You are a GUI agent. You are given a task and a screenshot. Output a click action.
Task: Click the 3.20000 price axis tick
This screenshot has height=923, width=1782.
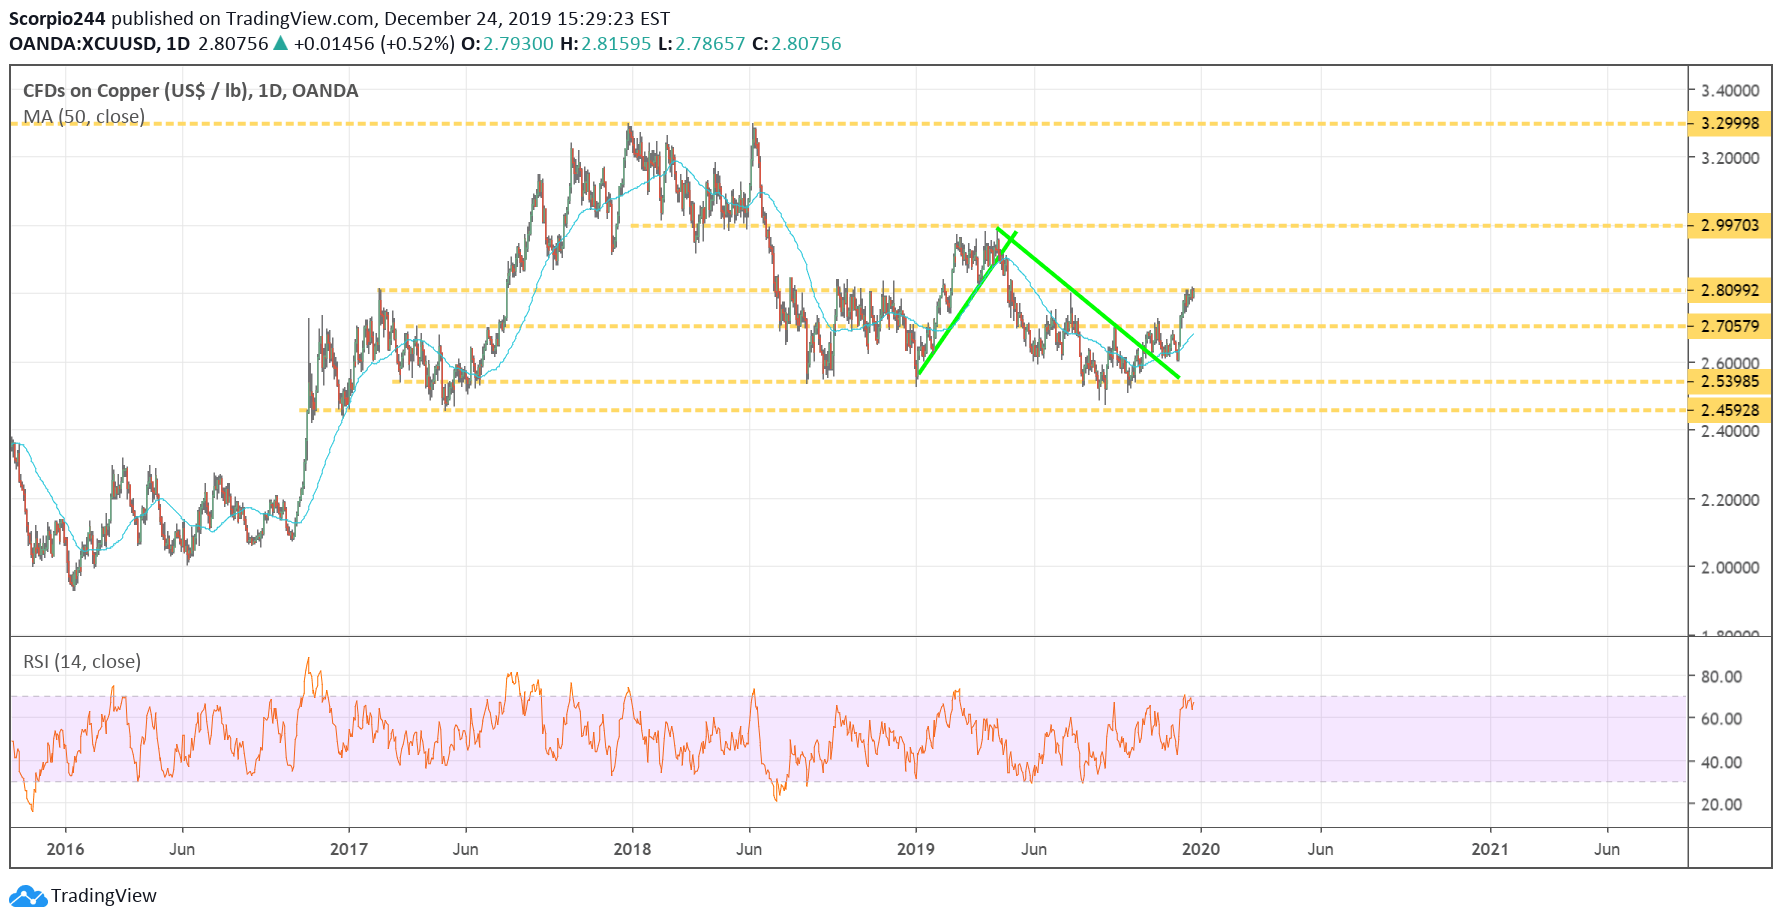pos(1730,158)
